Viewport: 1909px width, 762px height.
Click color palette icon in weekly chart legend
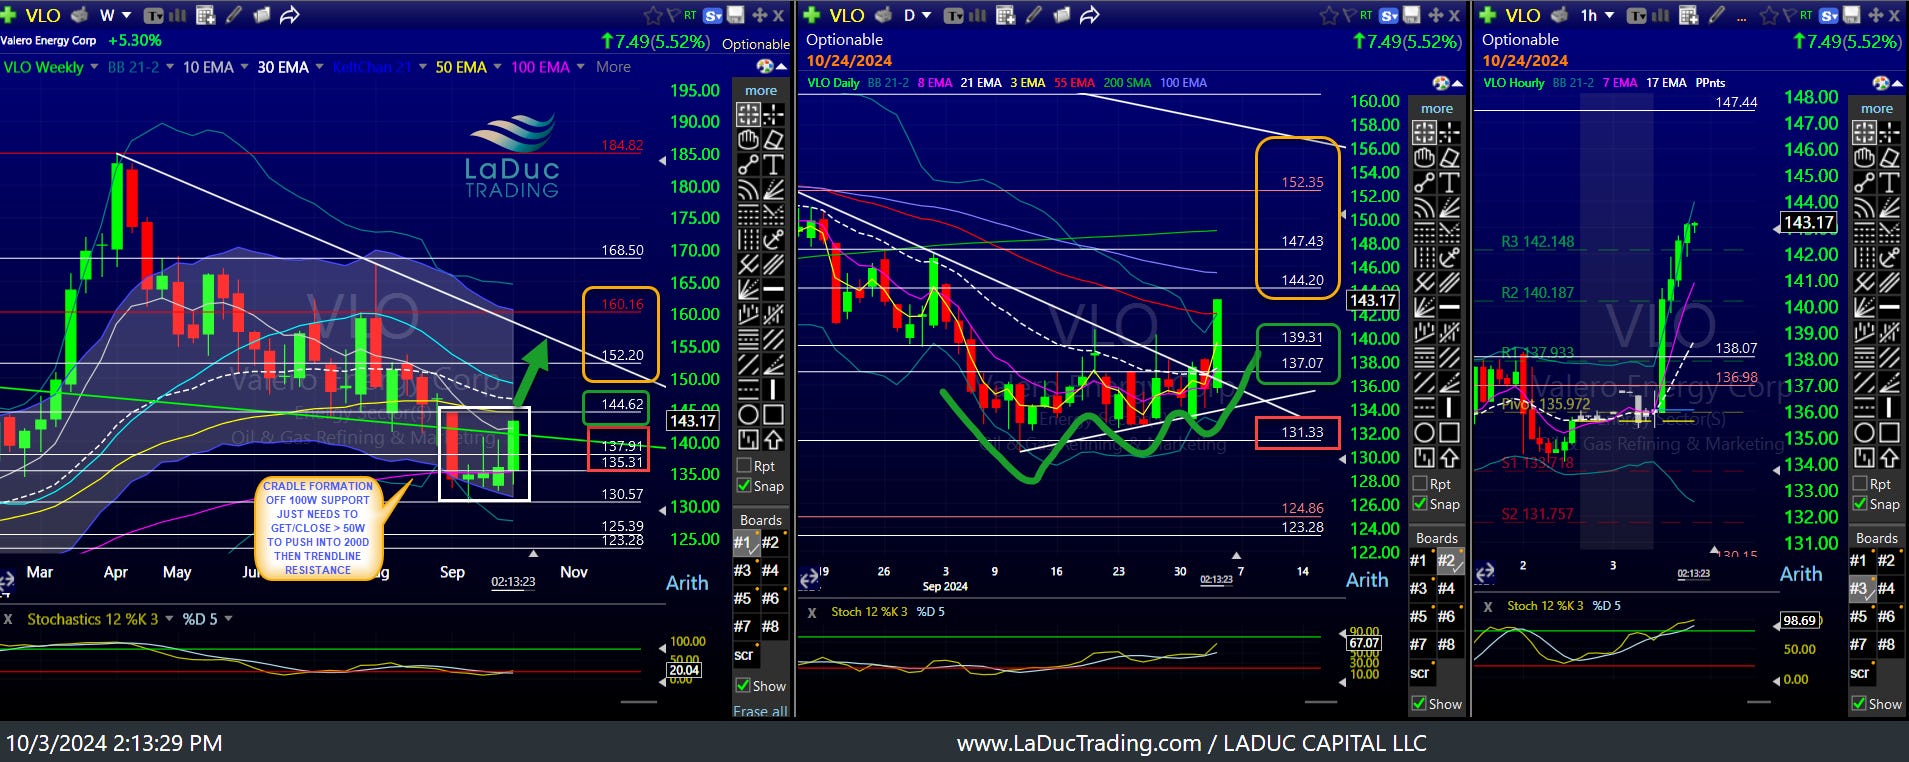765,66
